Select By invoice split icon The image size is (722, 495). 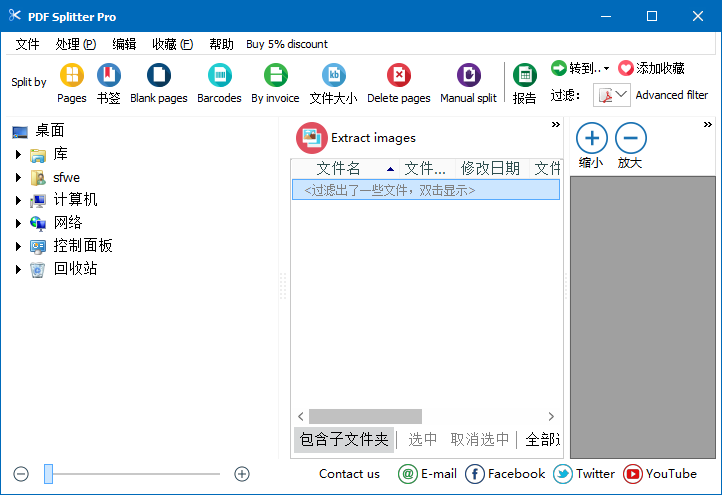(275, 75)
